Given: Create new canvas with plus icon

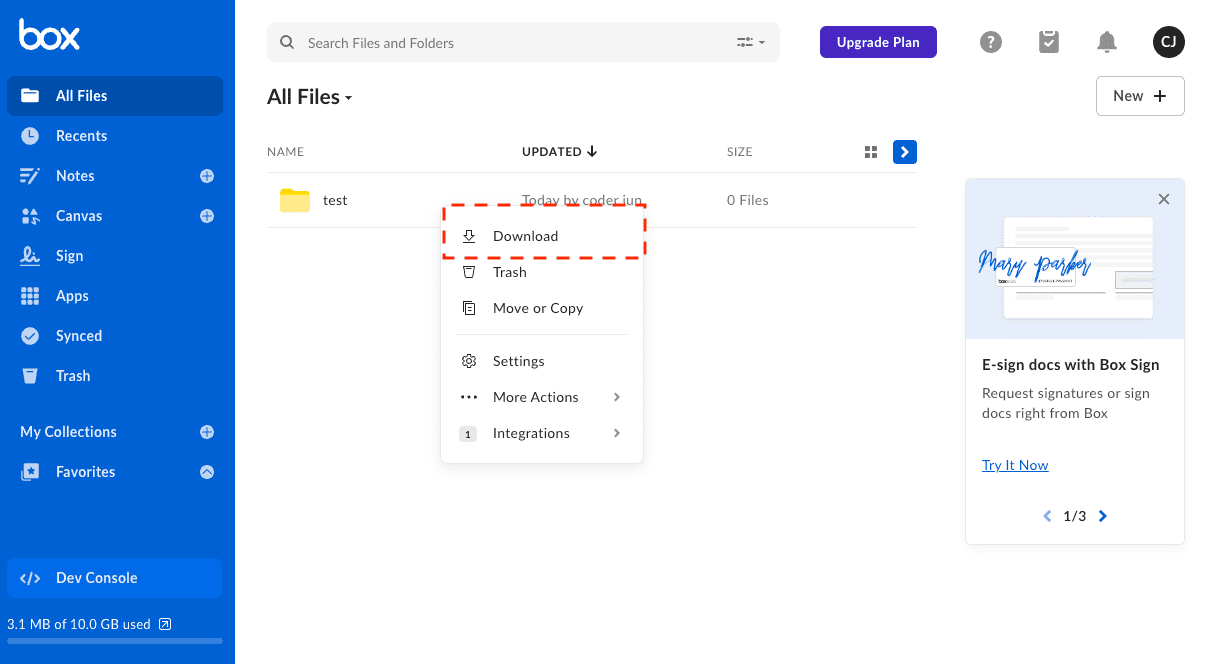Looking at the screenshot, I should click(207, 216).
